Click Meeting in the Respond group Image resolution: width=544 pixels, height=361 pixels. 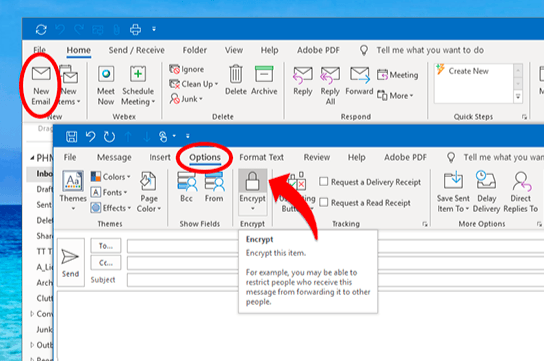click(x=398, y=75)
